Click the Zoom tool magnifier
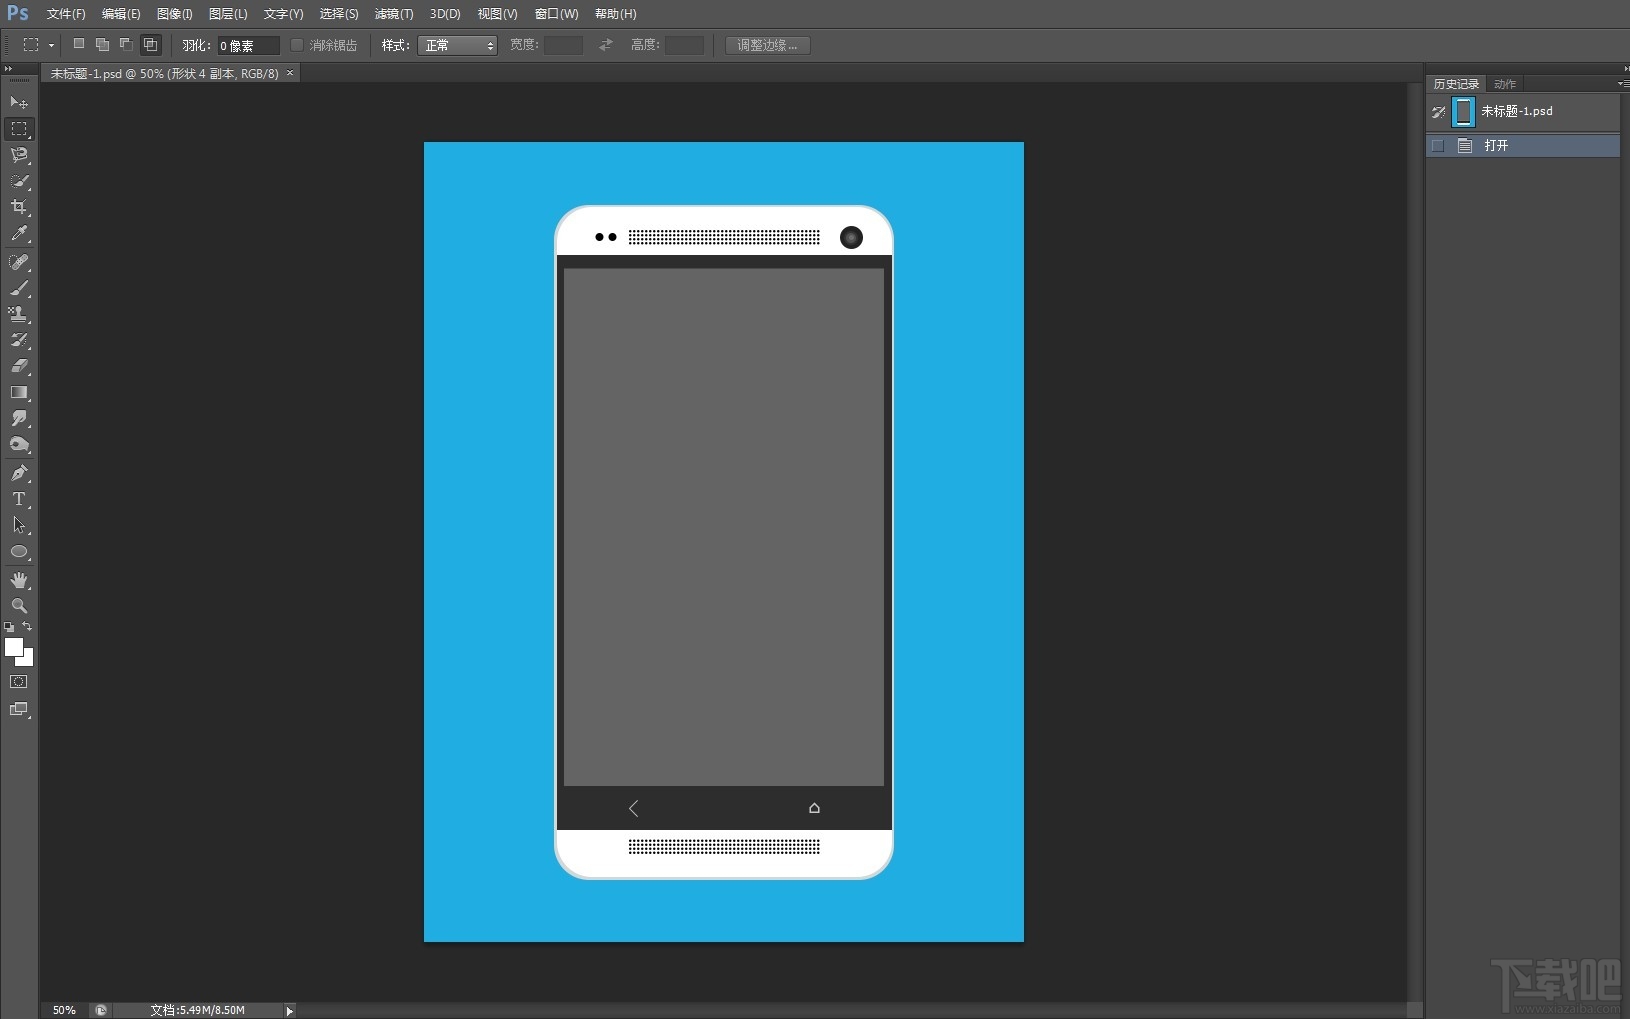Image resolution: width=1630 pixels, height=1019 pixels. coord(19,606)
